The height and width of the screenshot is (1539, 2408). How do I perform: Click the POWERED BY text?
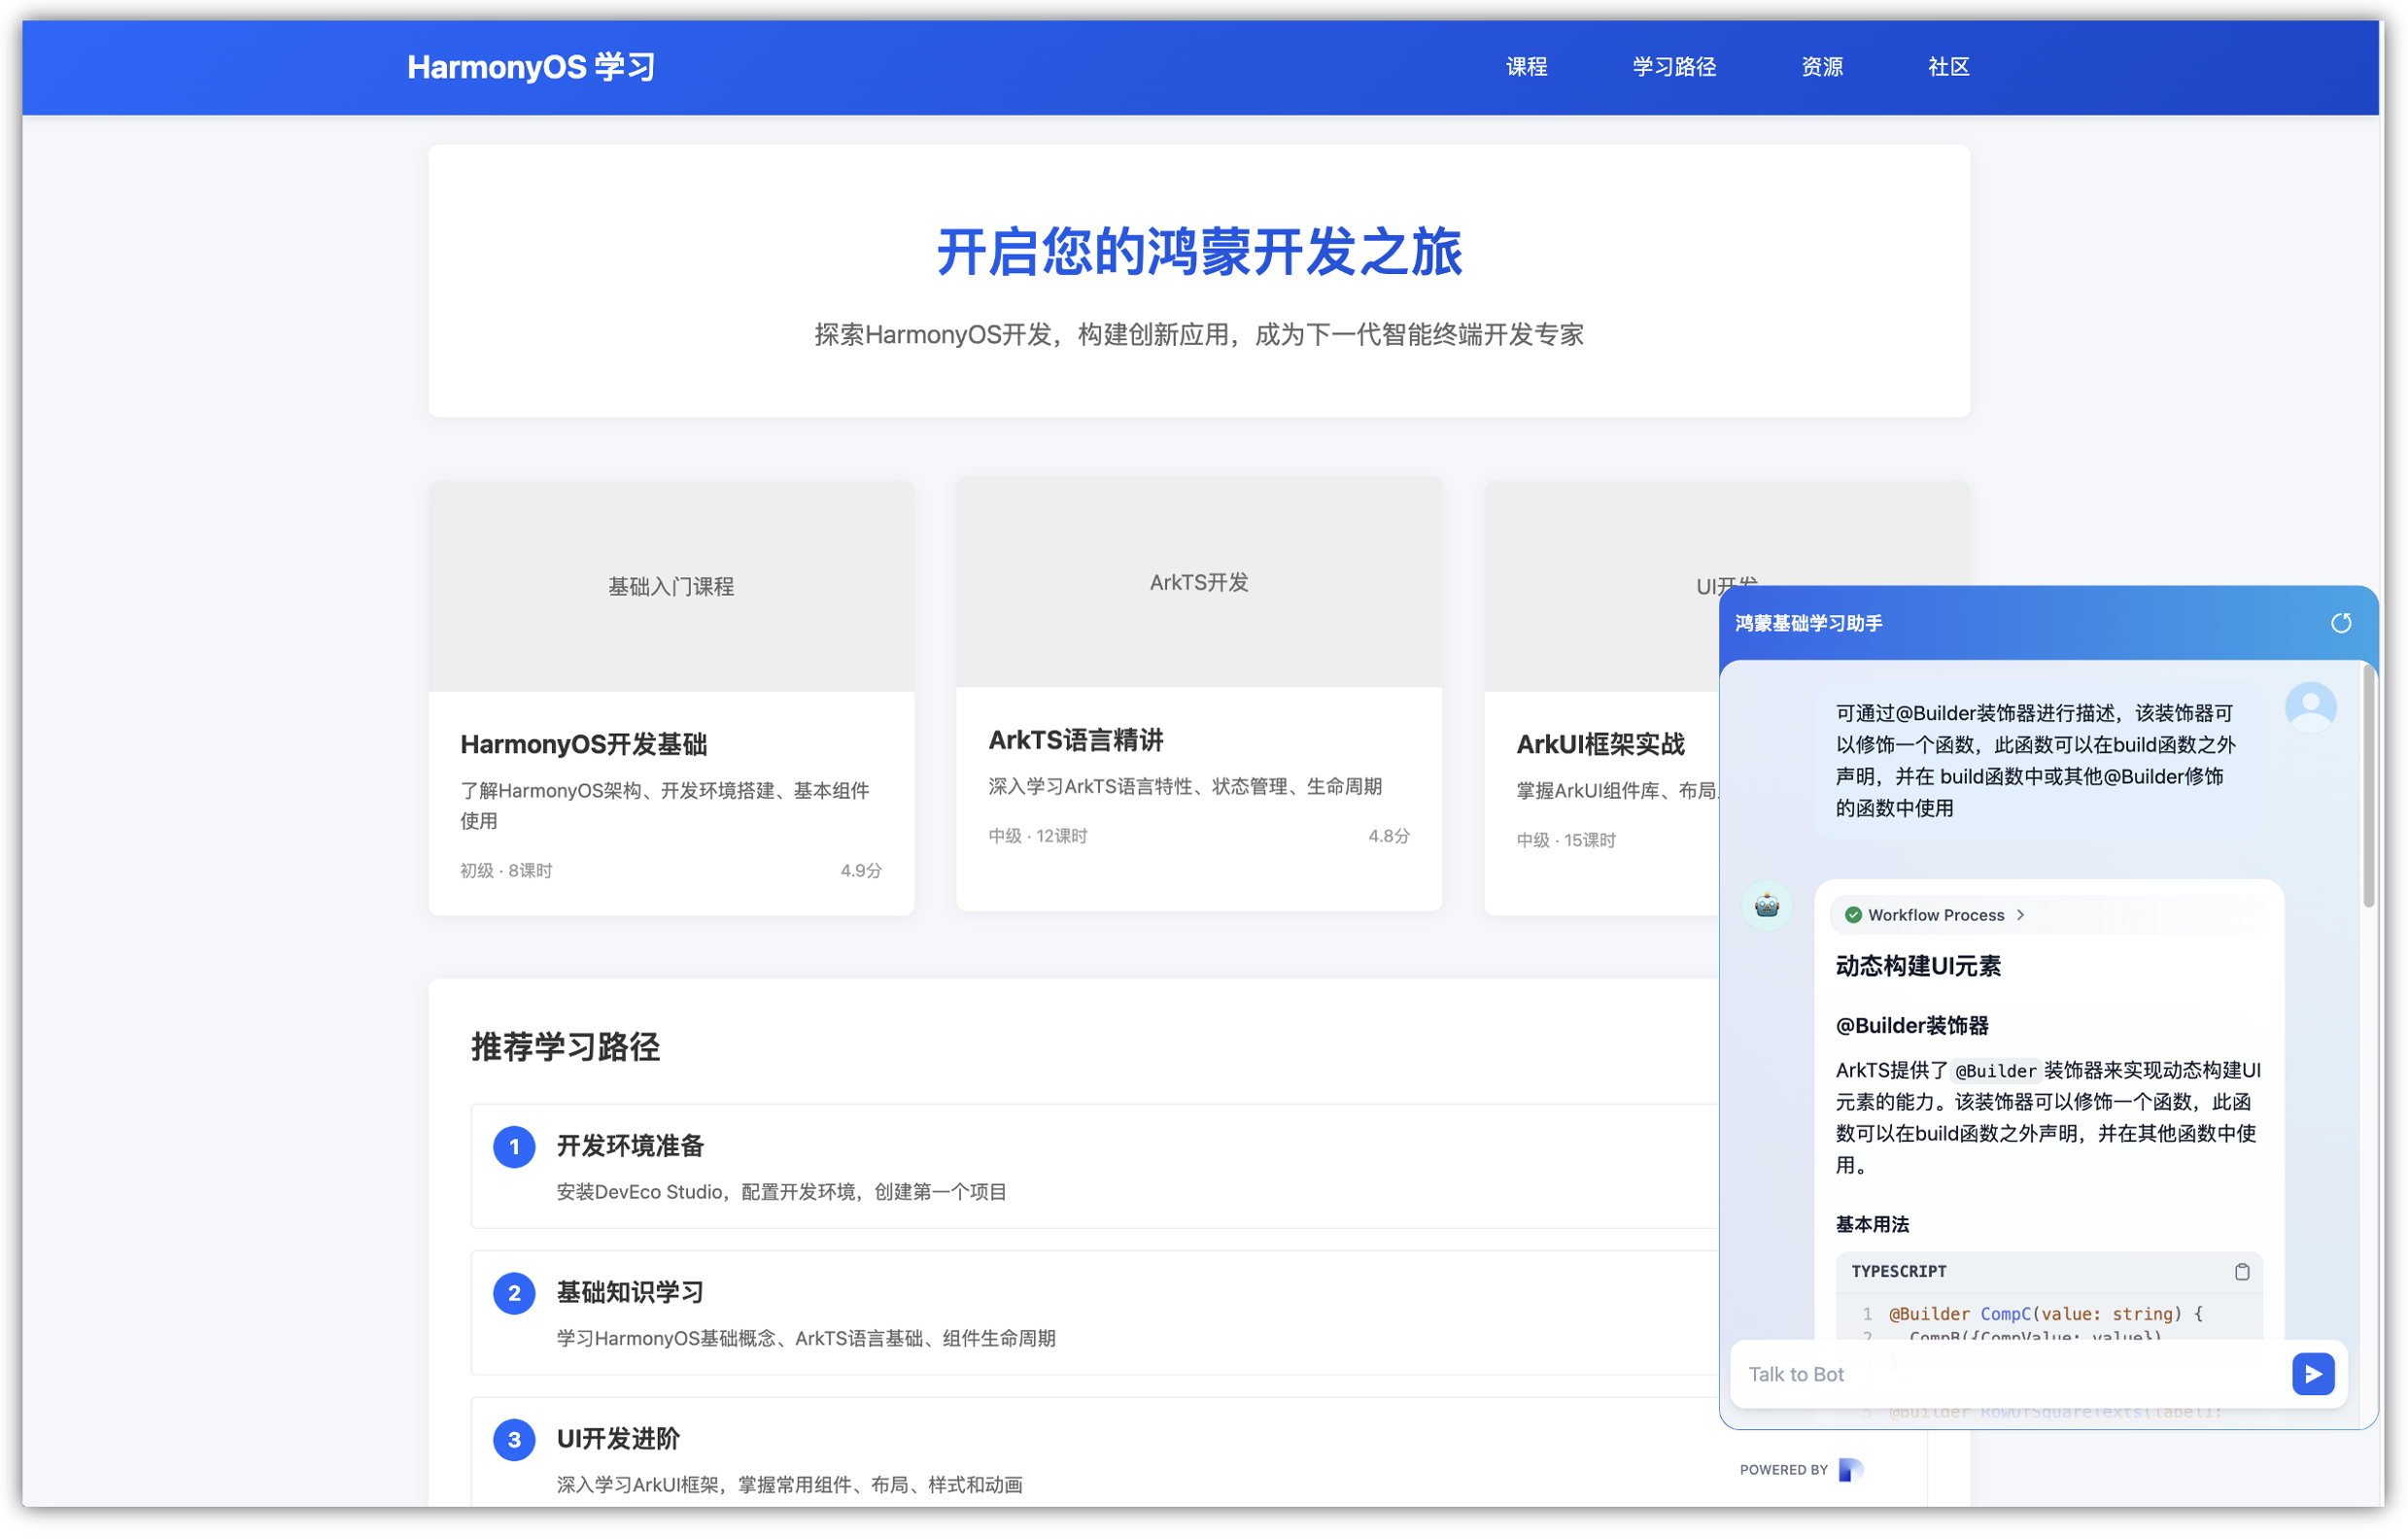pyautogui.click(x=1783, y=1470)
